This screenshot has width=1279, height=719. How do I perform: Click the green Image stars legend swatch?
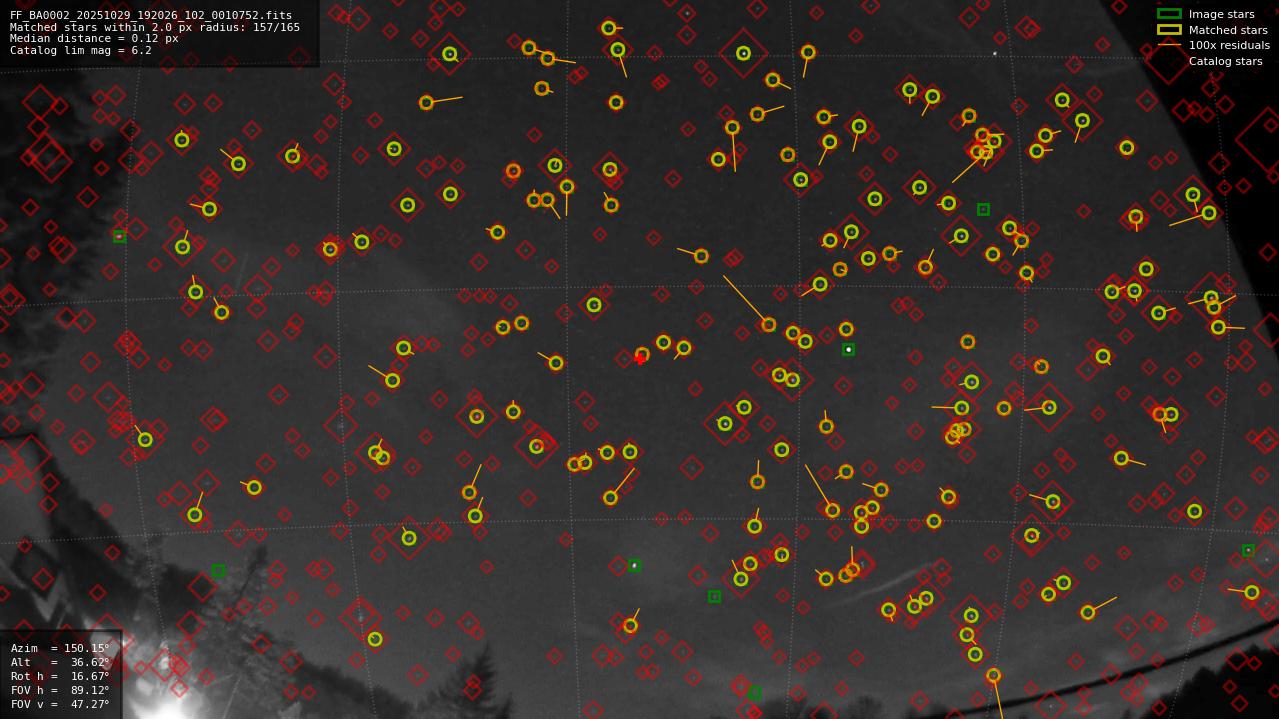1168,15
